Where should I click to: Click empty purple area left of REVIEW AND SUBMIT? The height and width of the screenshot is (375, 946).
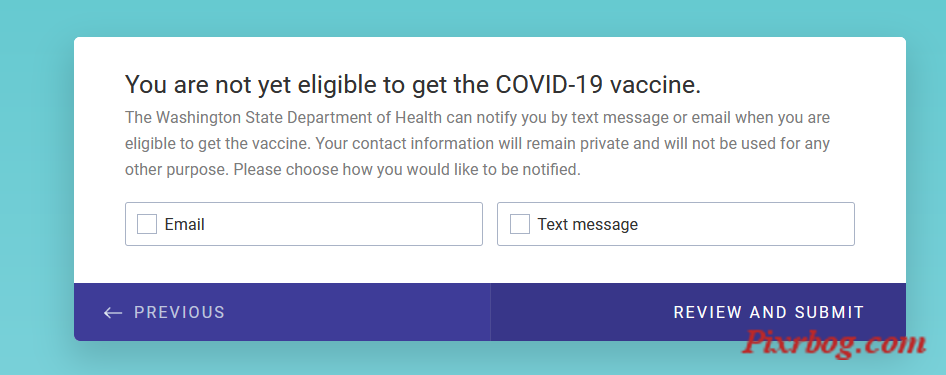[x=579, y=312]
